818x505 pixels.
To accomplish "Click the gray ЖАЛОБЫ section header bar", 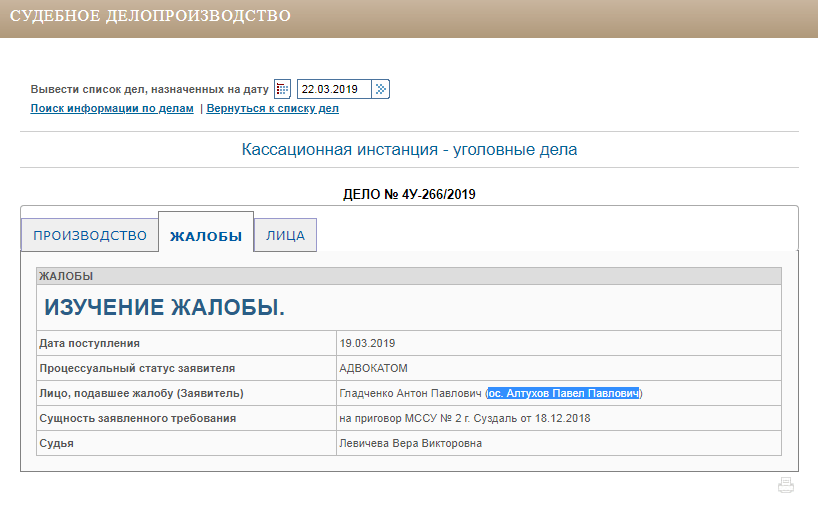I will tap(408, 276).
